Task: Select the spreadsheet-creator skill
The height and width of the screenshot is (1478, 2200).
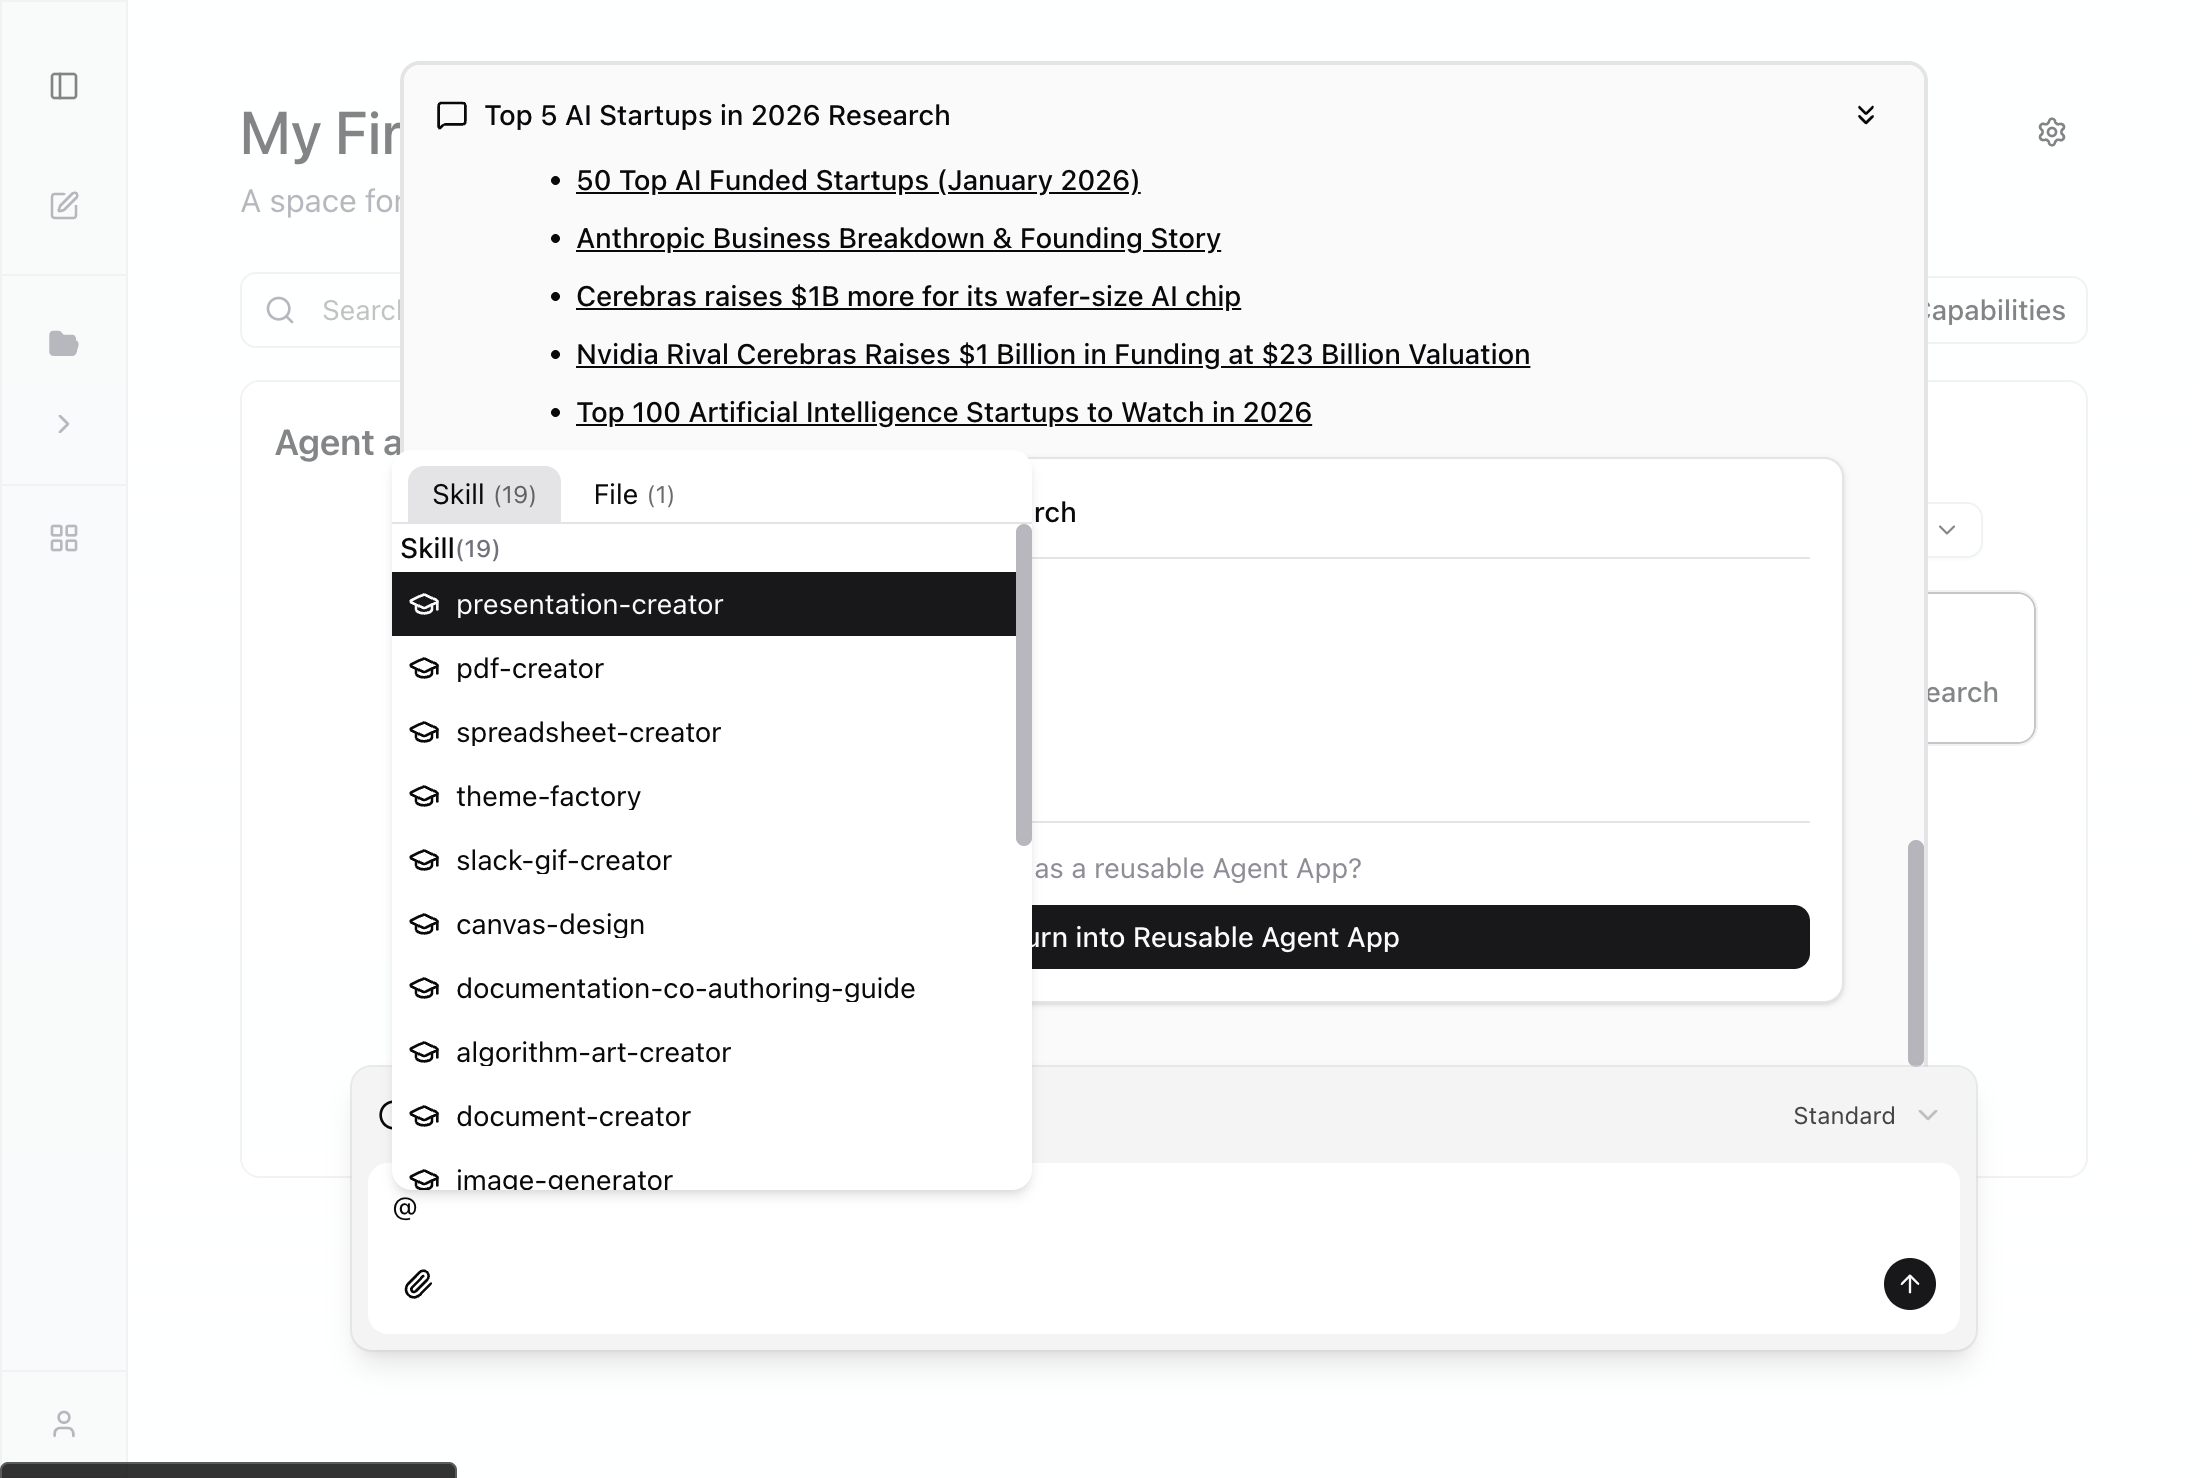Action: point(588,732)
